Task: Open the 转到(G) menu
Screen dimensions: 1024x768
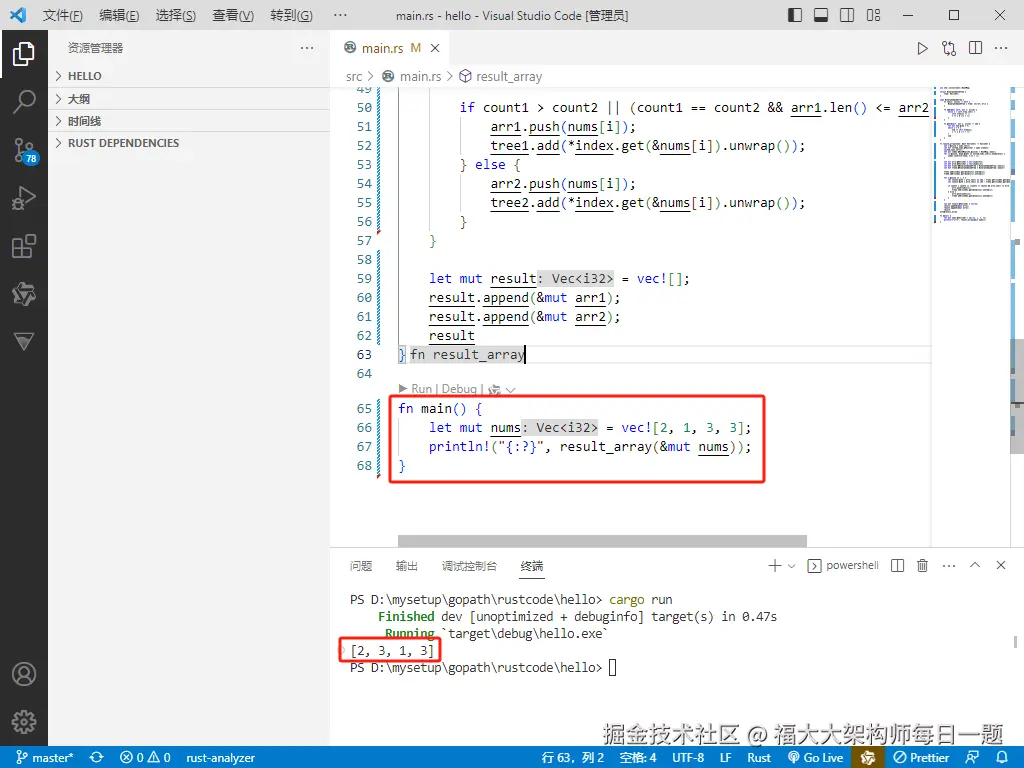Action: 291,15
